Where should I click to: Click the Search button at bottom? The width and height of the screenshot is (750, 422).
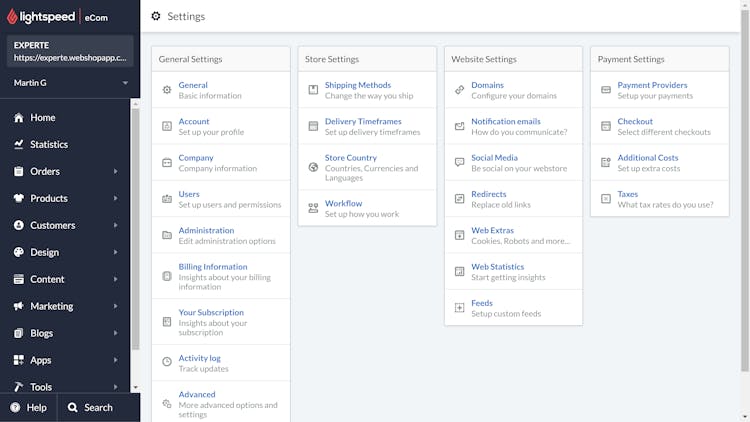[90, 408]
